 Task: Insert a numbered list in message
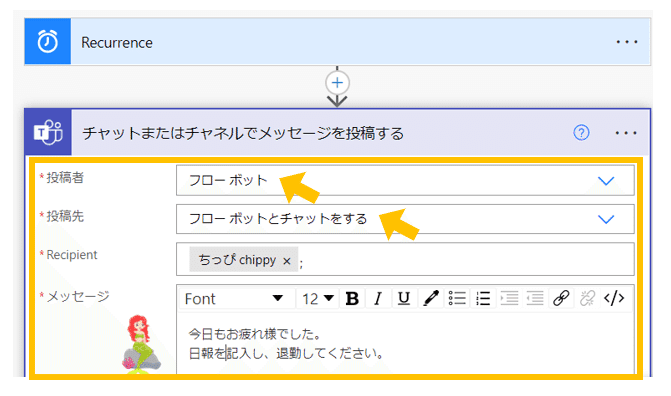[x=483, y=298]
